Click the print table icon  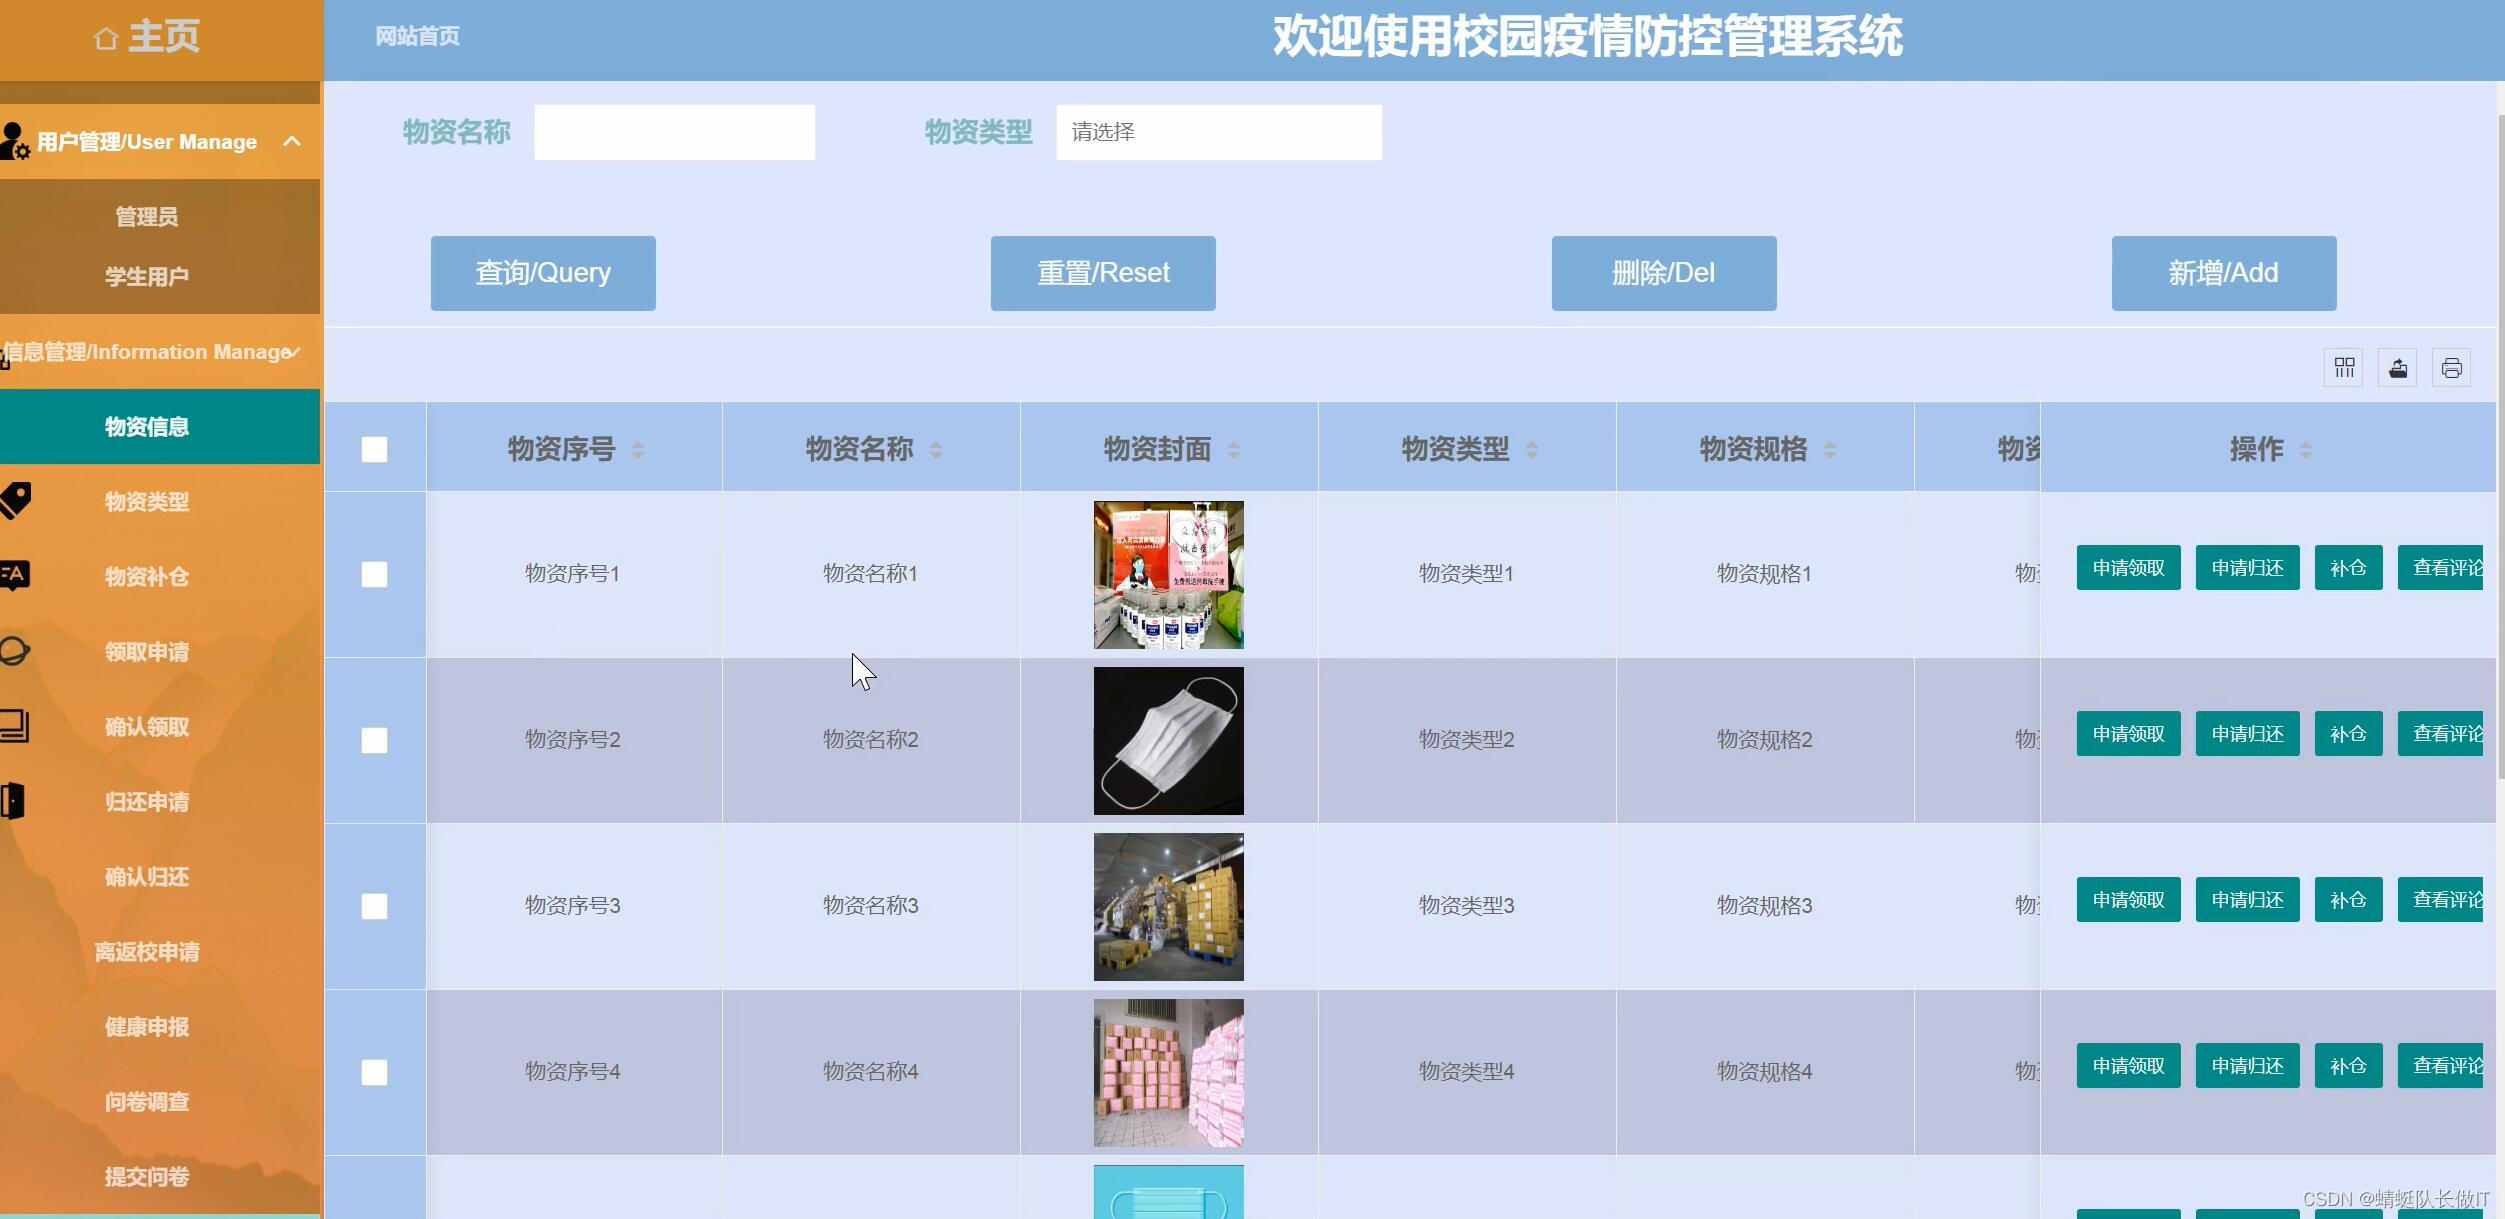[2451, 368]
